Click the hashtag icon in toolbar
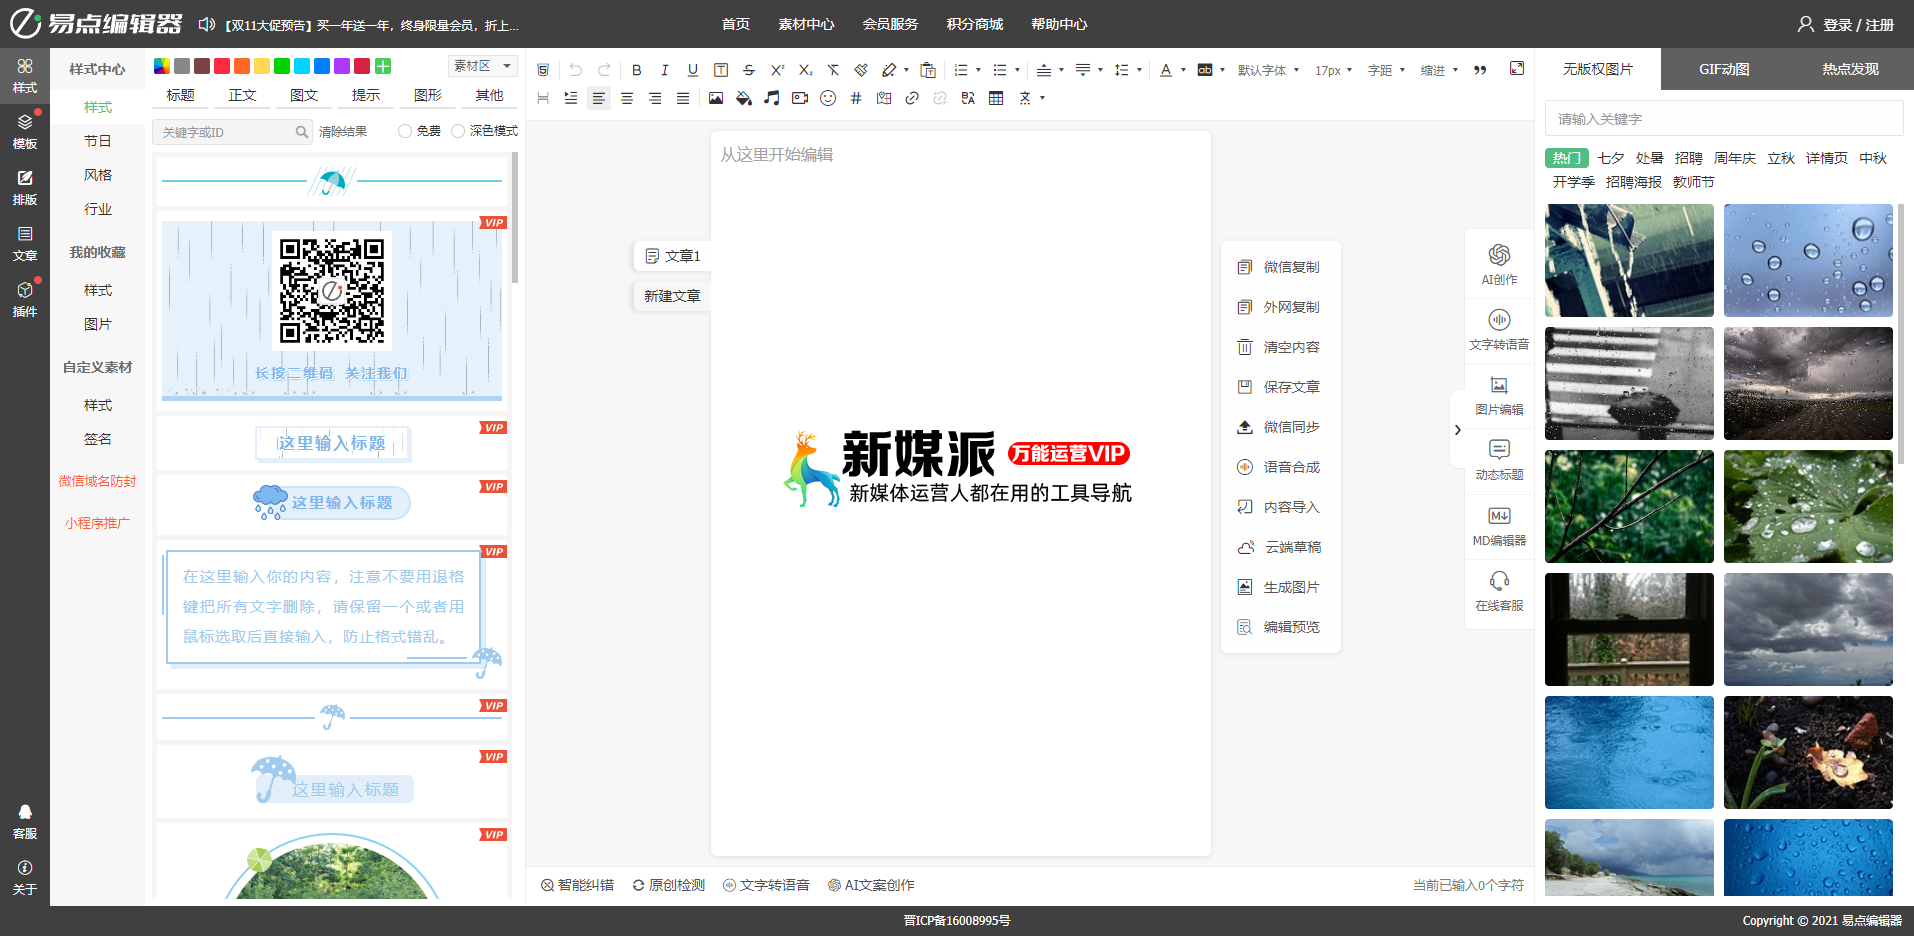This screenshot has height=936, width=1914. [x=856, y=98]
